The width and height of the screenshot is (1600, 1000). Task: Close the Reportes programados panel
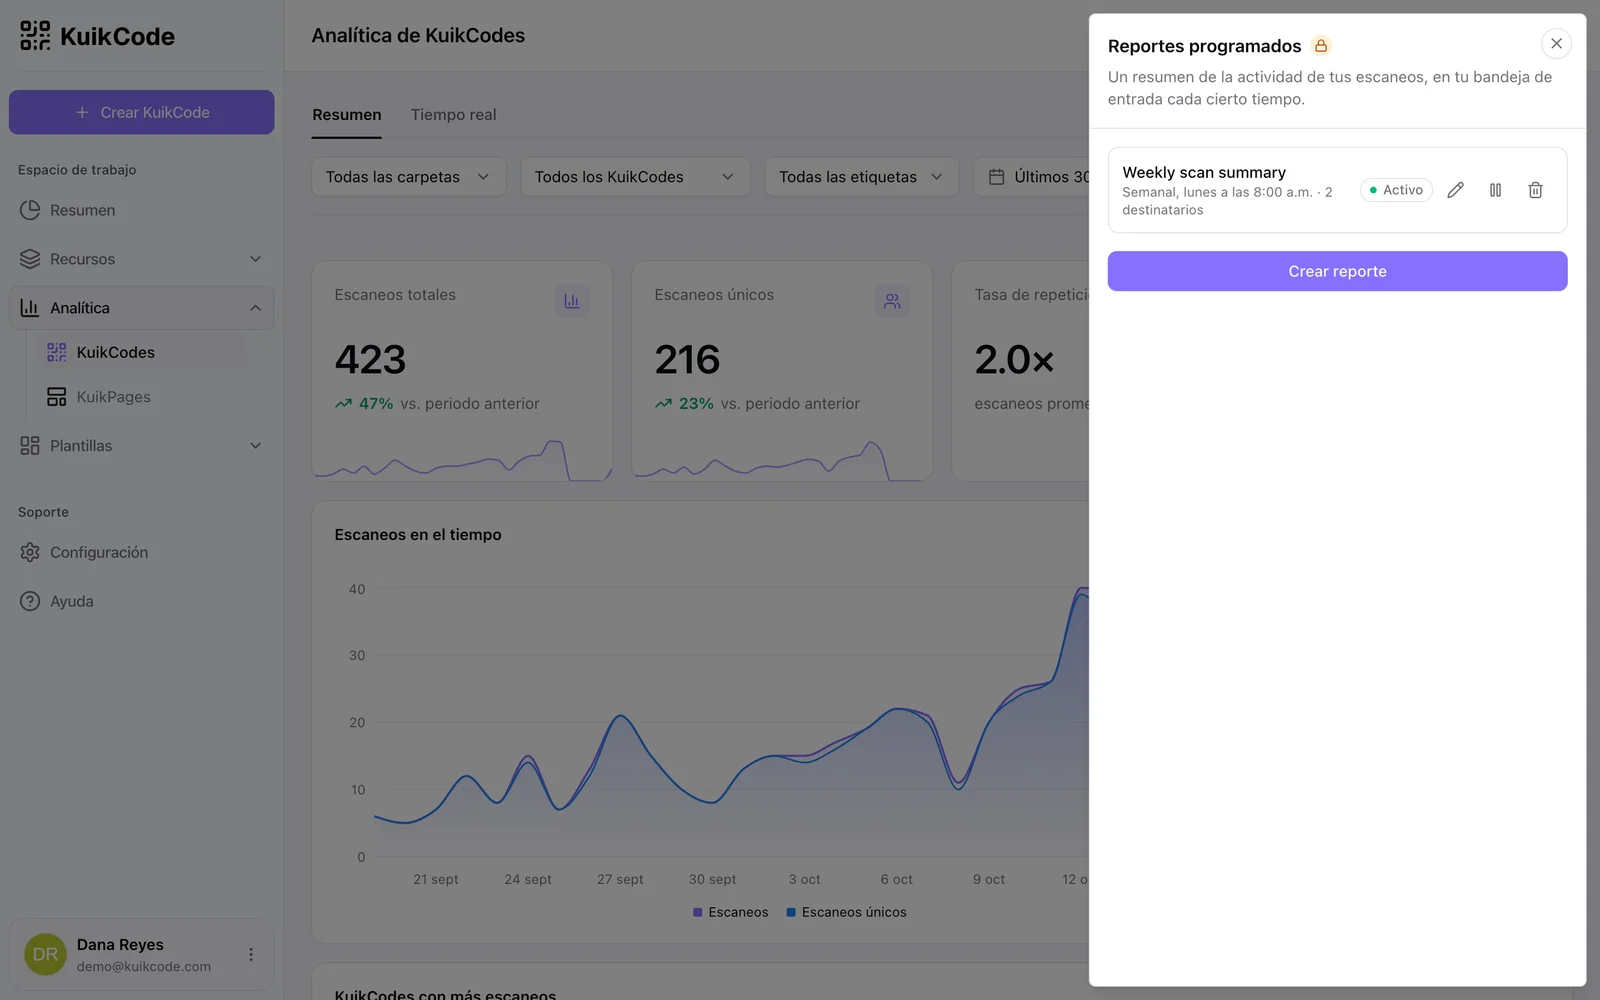tap(1556, 44)
